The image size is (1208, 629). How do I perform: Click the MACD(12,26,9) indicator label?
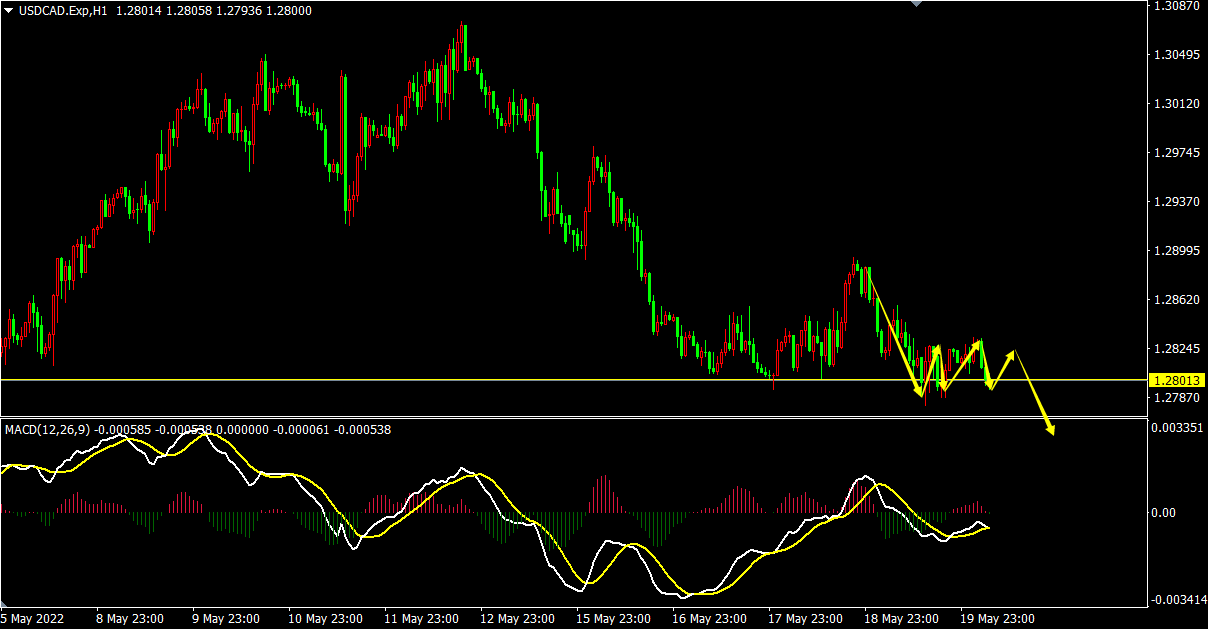pyautogui.click(x=47, y=430)
